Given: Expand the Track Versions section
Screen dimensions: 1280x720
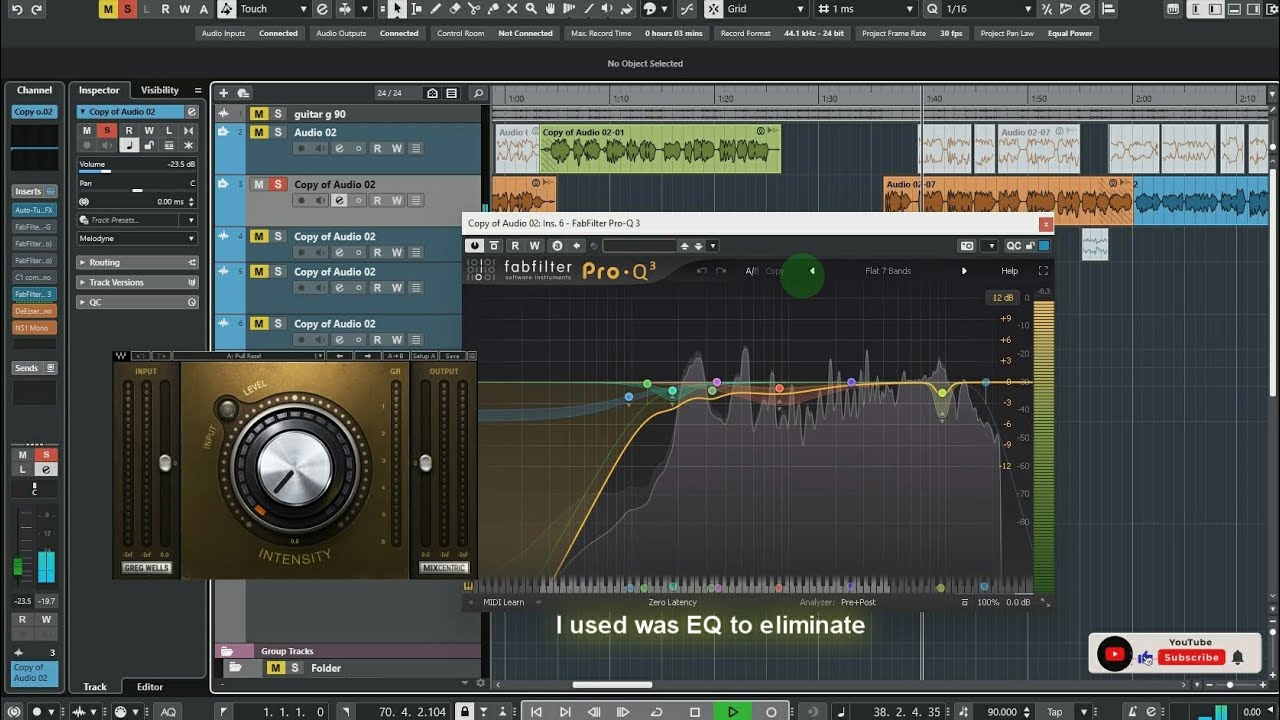Looking at the screenshot, I should pyautogui.click(x=138, y=282).
